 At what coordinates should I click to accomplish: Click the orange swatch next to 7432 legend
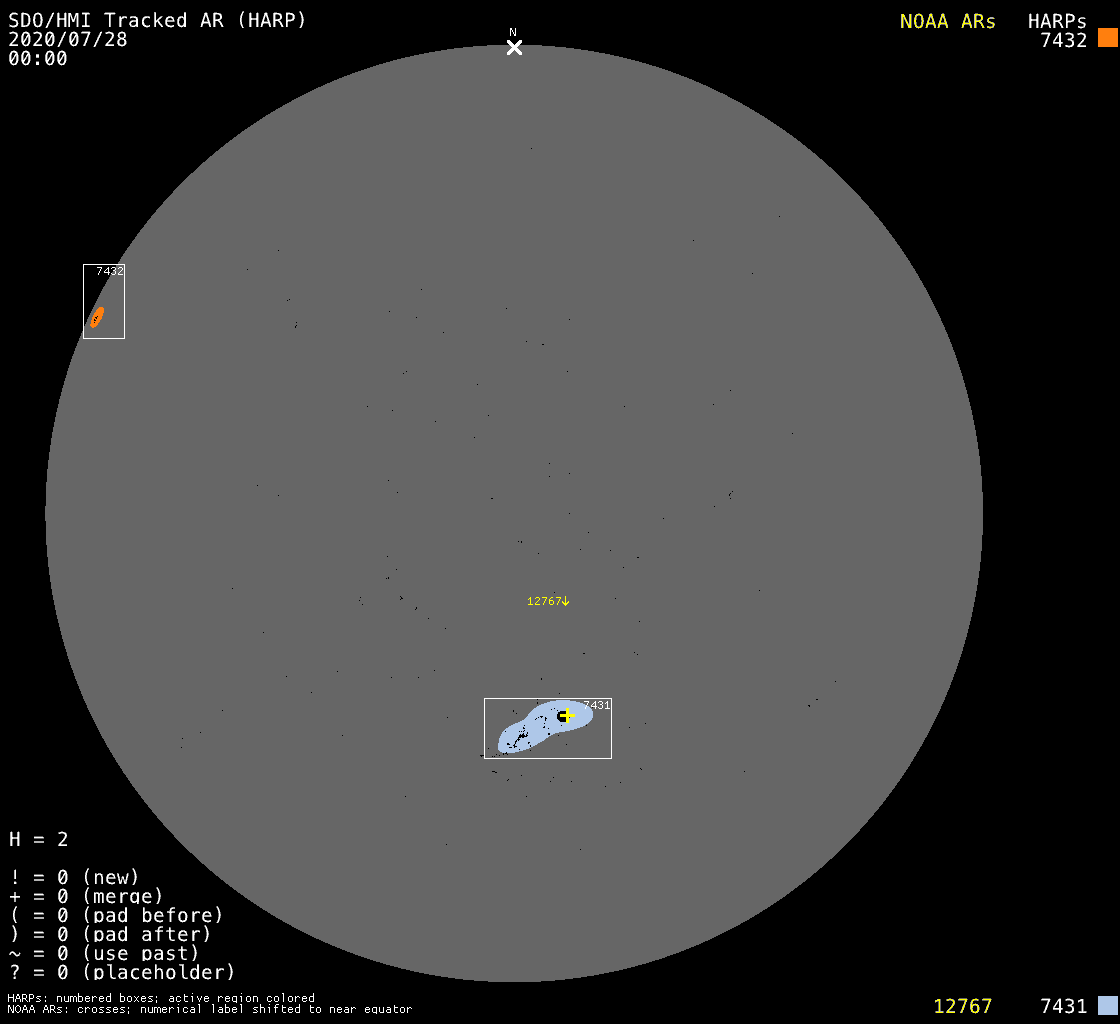(1107, 38)
